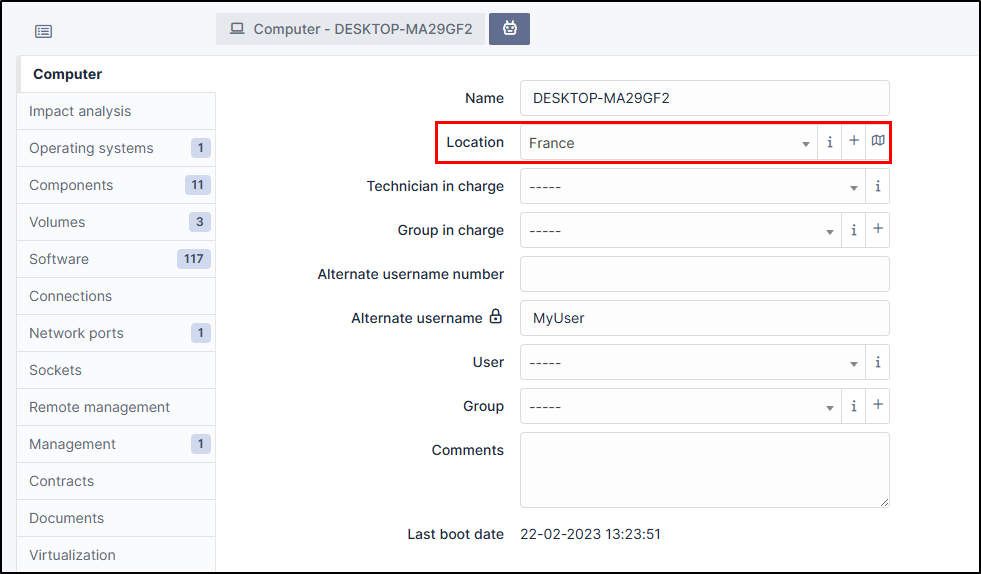The height and width of the screenshot is (574, 981).
Task: Expand the Technician in charge dropdown
Action: pos(692,187)
